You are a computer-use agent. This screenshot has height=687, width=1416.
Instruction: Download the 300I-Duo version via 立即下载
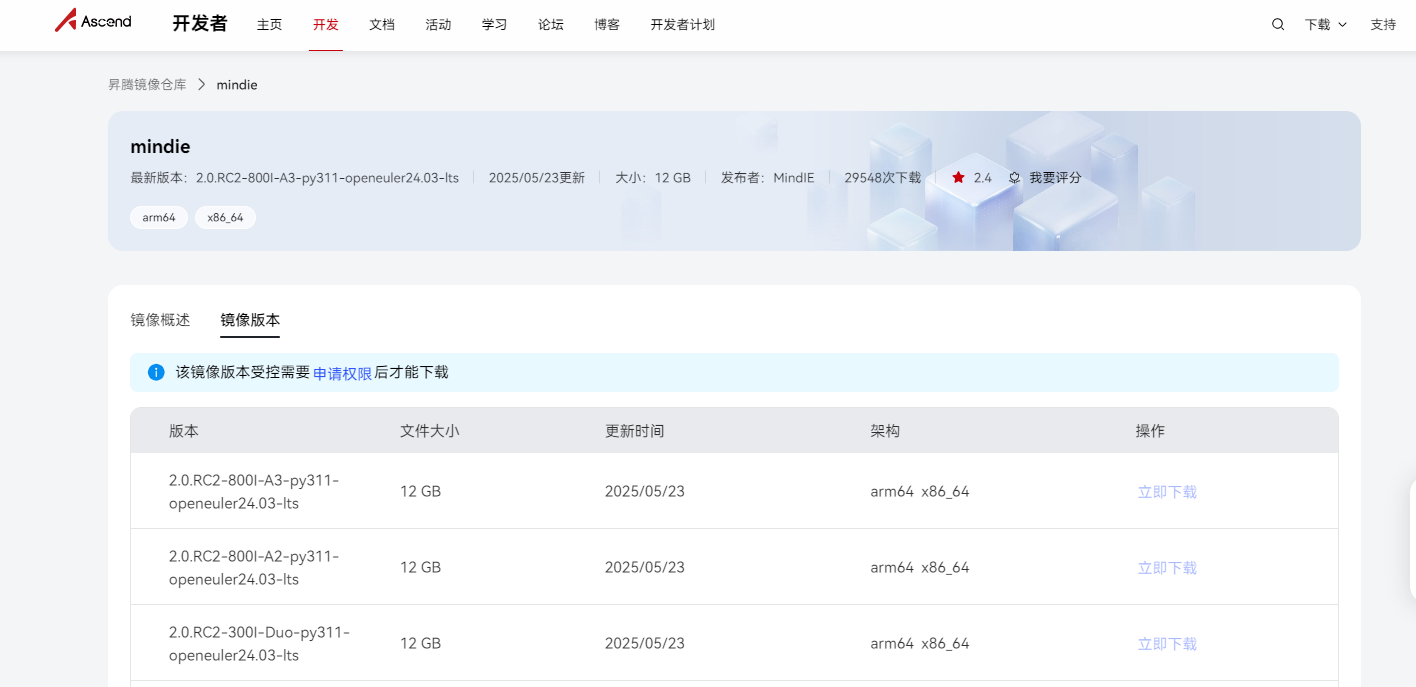(1167, 644)
